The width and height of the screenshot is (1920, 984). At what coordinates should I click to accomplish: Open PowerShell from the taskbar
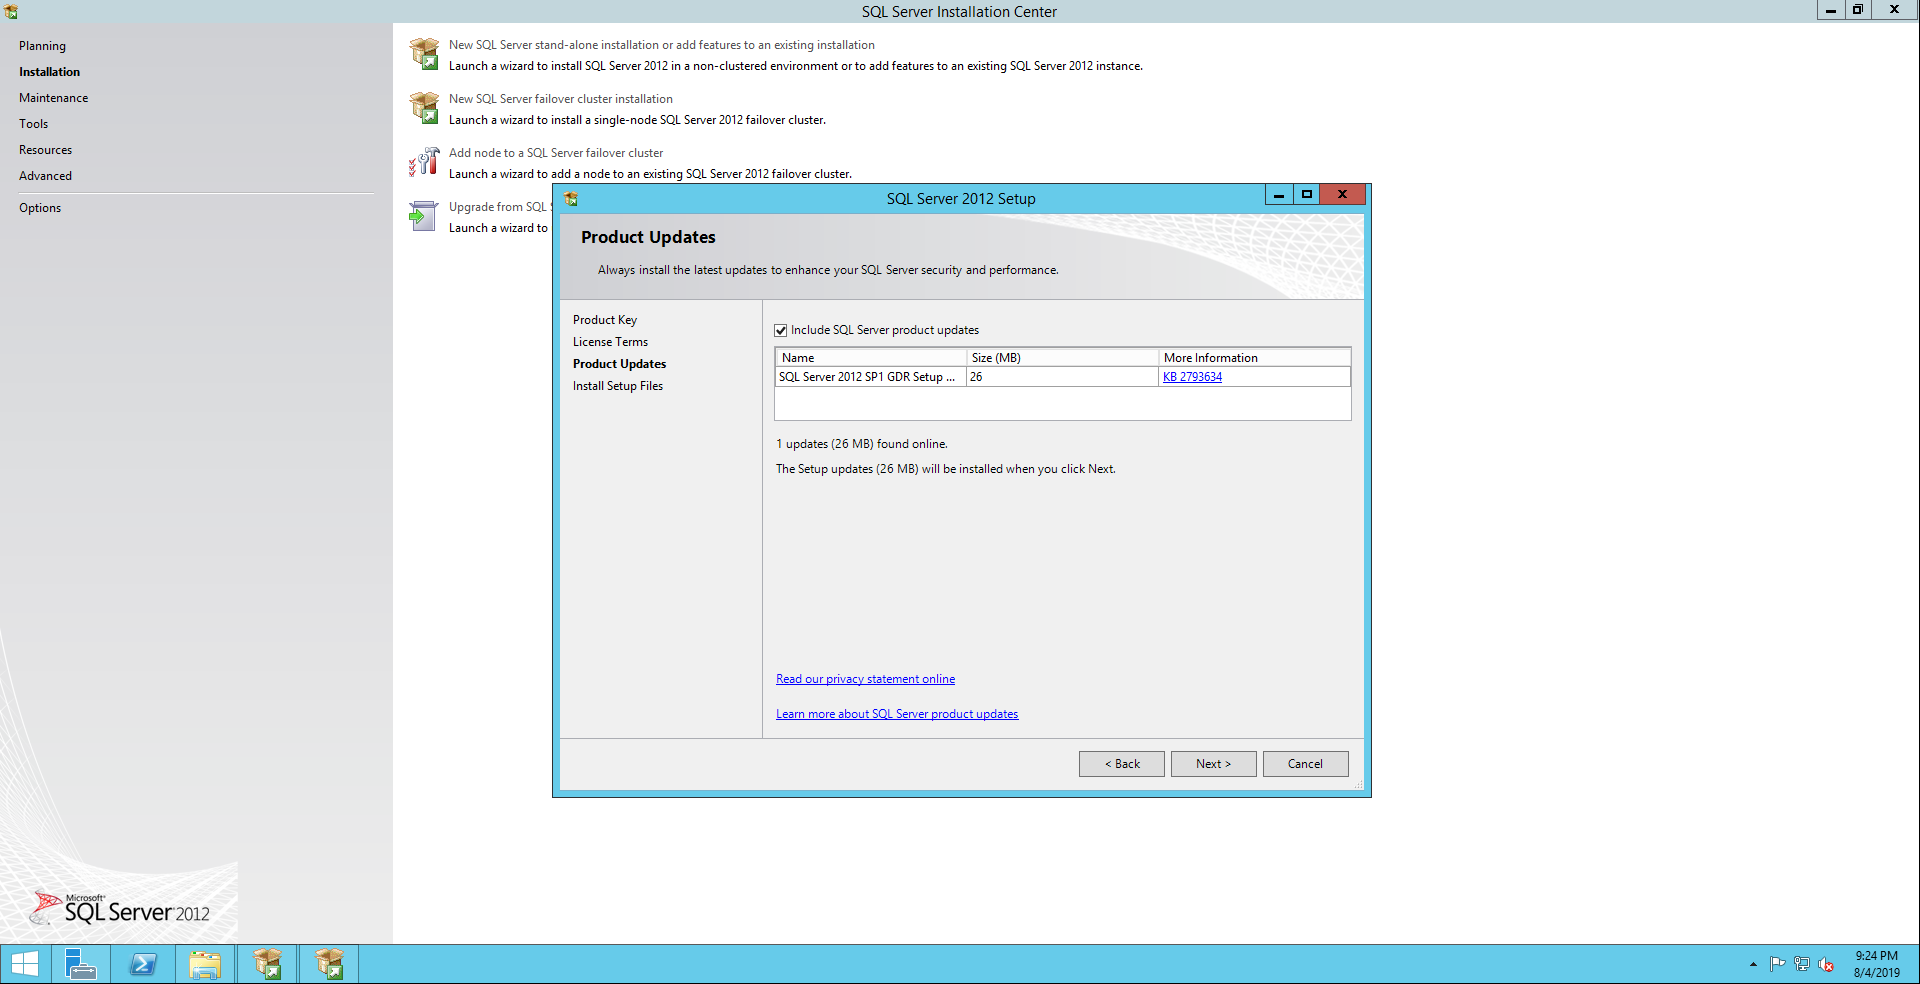click(x=143, y=964)
